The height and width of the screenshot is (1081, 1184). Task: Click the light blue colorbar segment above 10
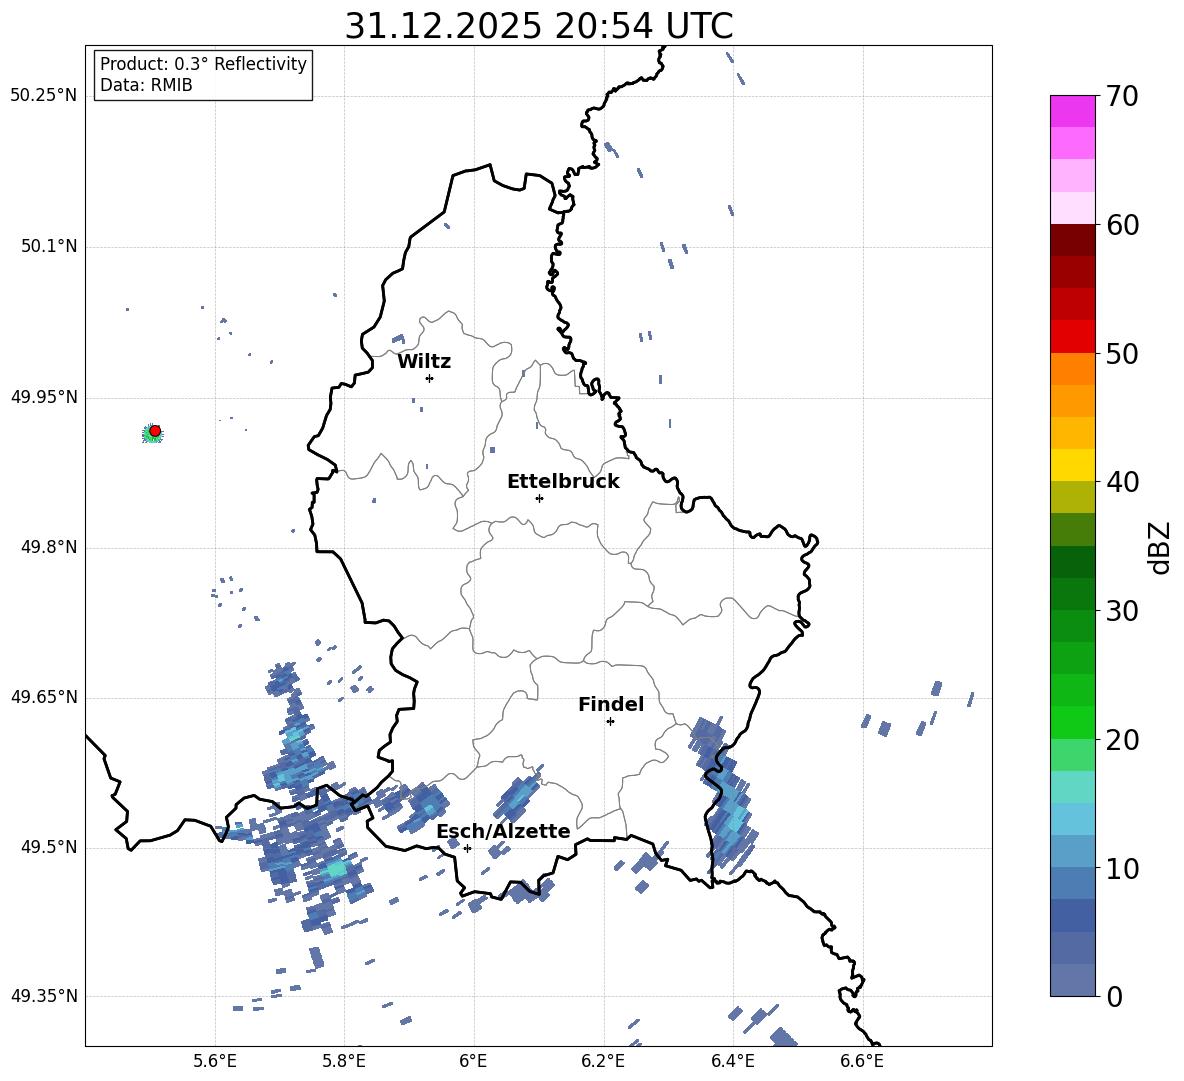point(1072,819)
